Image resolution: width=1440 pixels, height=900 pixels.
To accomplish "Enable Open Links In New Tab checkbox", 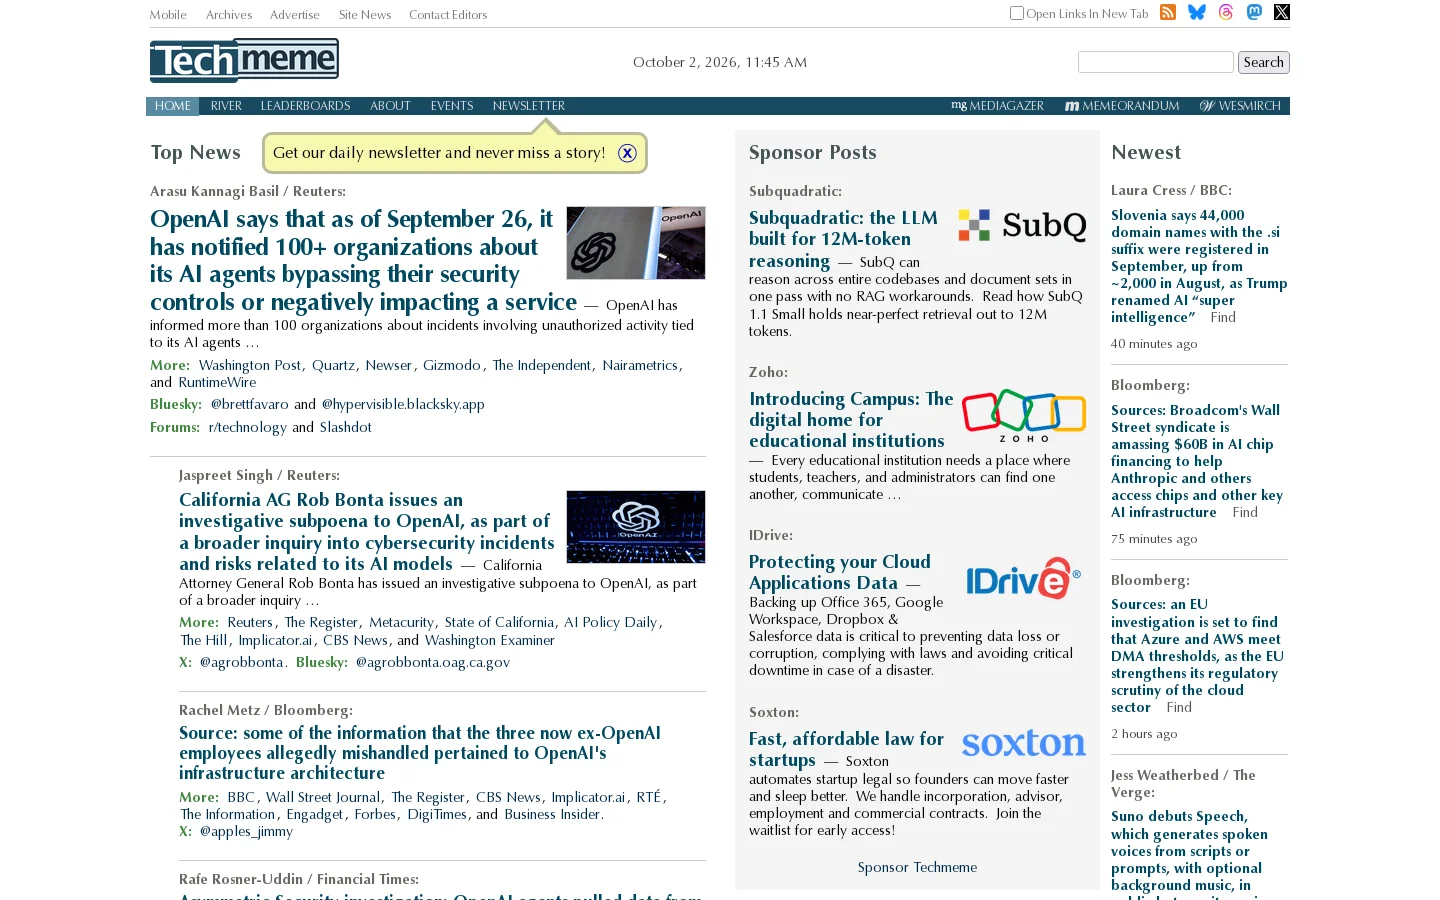I will (x=1017, y=13).
